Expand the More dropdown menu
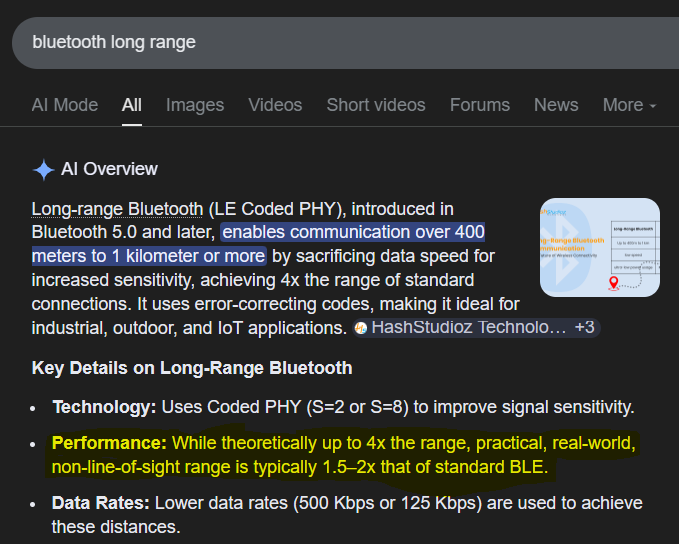Viewport: 679px width, 544px height. 630,105
